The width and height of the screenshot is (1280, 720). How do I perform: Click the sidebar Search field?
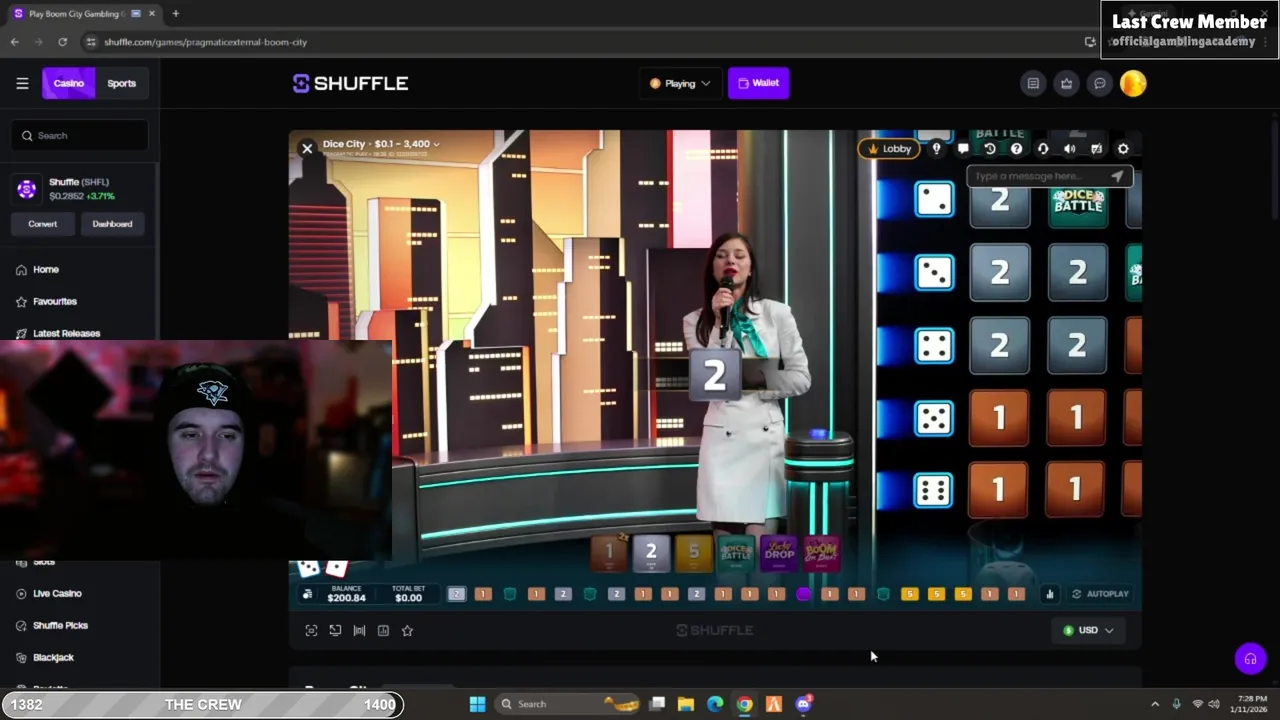click(x=80, y=135)
